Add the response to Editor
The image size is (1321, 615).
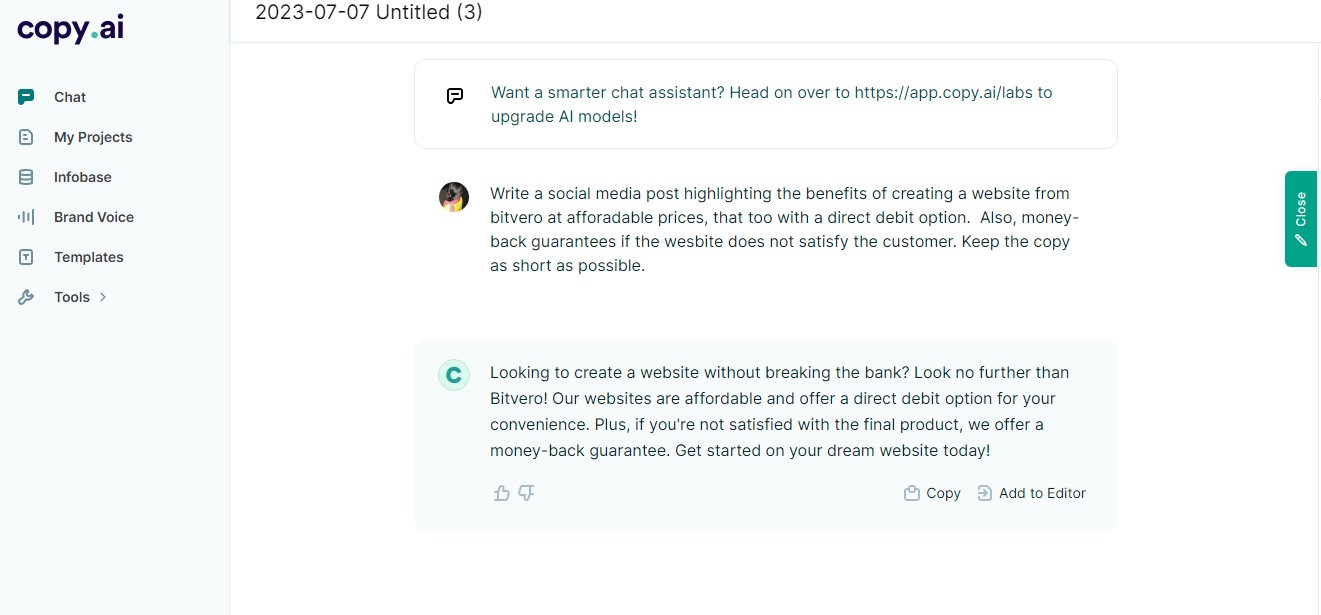[1031, 493]
